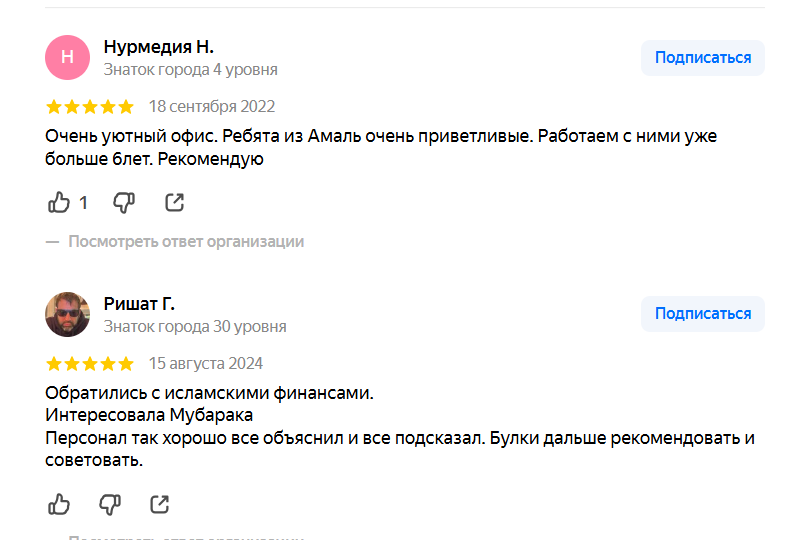This screenshot has width=797, height=540.
Task: Like Нурмедия Н.'s review with thumbs up
Action: [59, 203]
